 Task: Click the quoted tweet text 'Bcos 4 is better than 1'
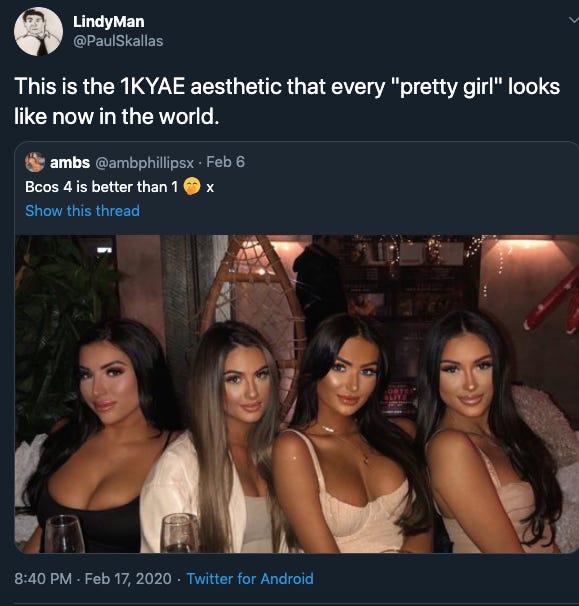click(x=101, y=187)
